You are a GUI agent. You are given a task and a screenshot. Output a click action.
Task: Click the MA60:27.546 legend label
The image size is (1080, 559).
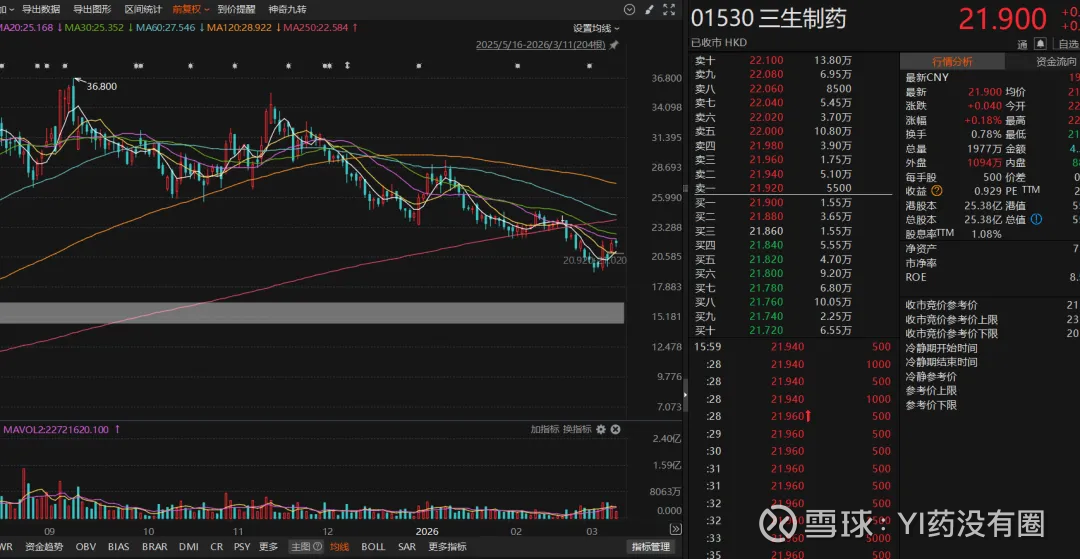pos(166,28)
